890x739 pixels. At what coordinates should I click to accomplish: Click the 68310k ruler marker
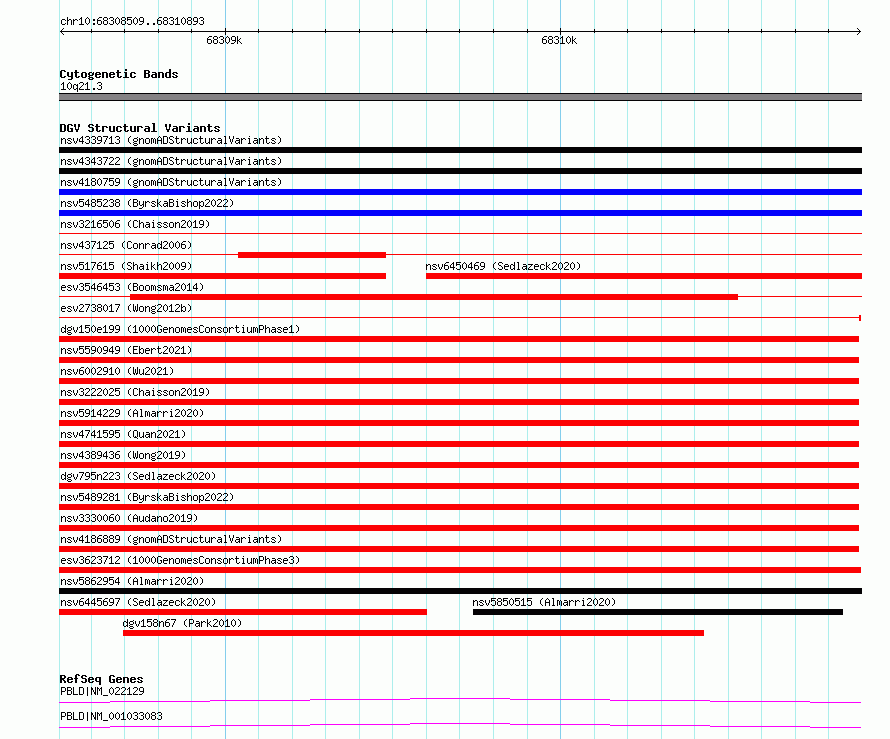click(559, 40)
